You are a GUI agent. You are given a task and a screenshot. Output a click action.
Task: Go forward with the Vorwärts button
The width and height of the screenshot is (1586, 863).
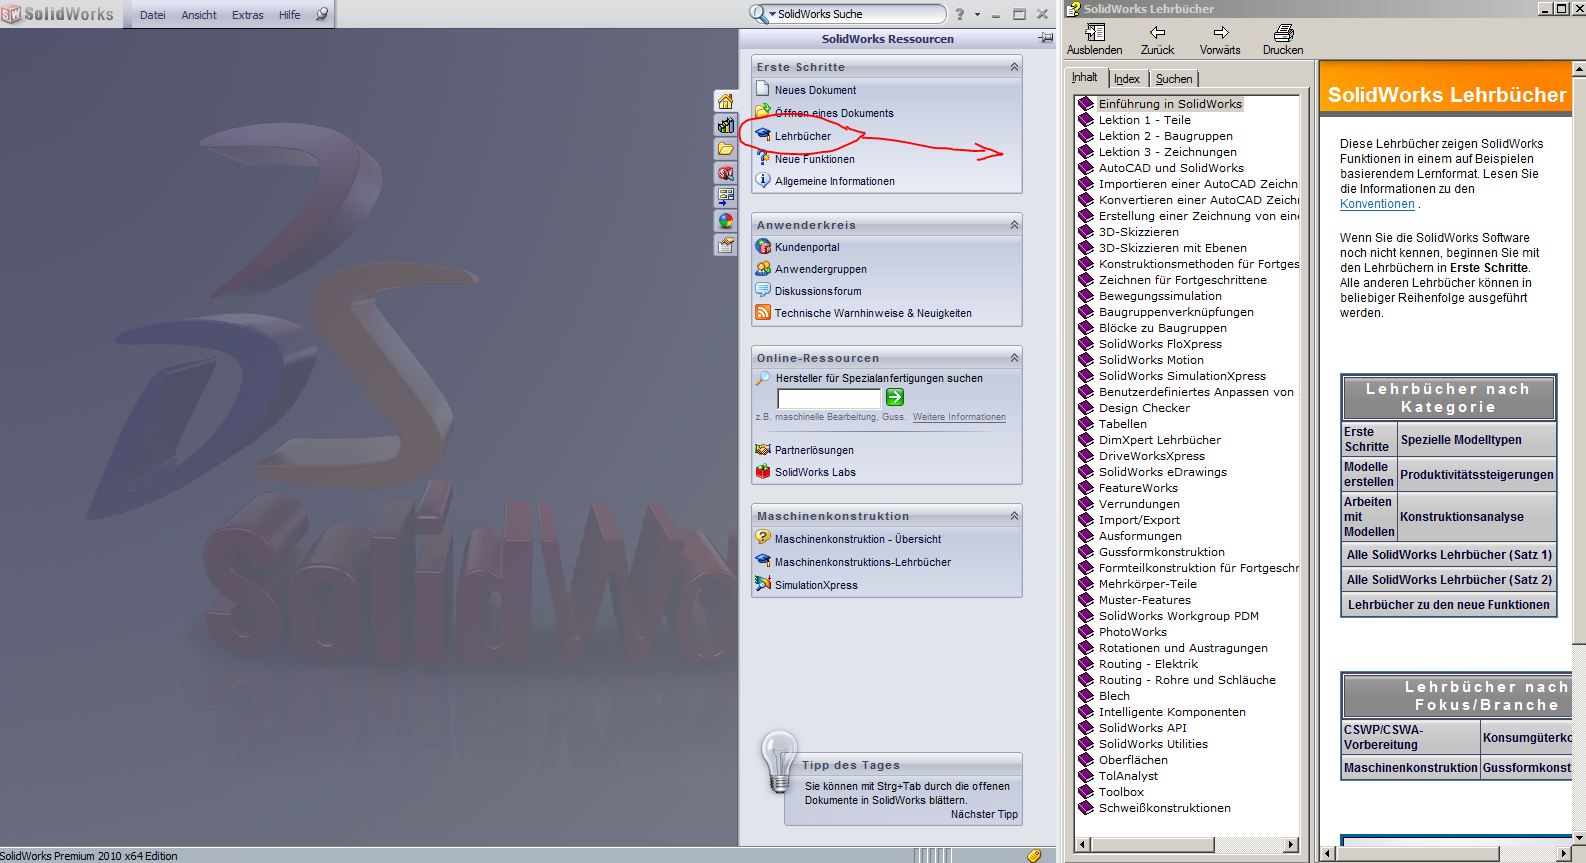(x=1220, y=40)
